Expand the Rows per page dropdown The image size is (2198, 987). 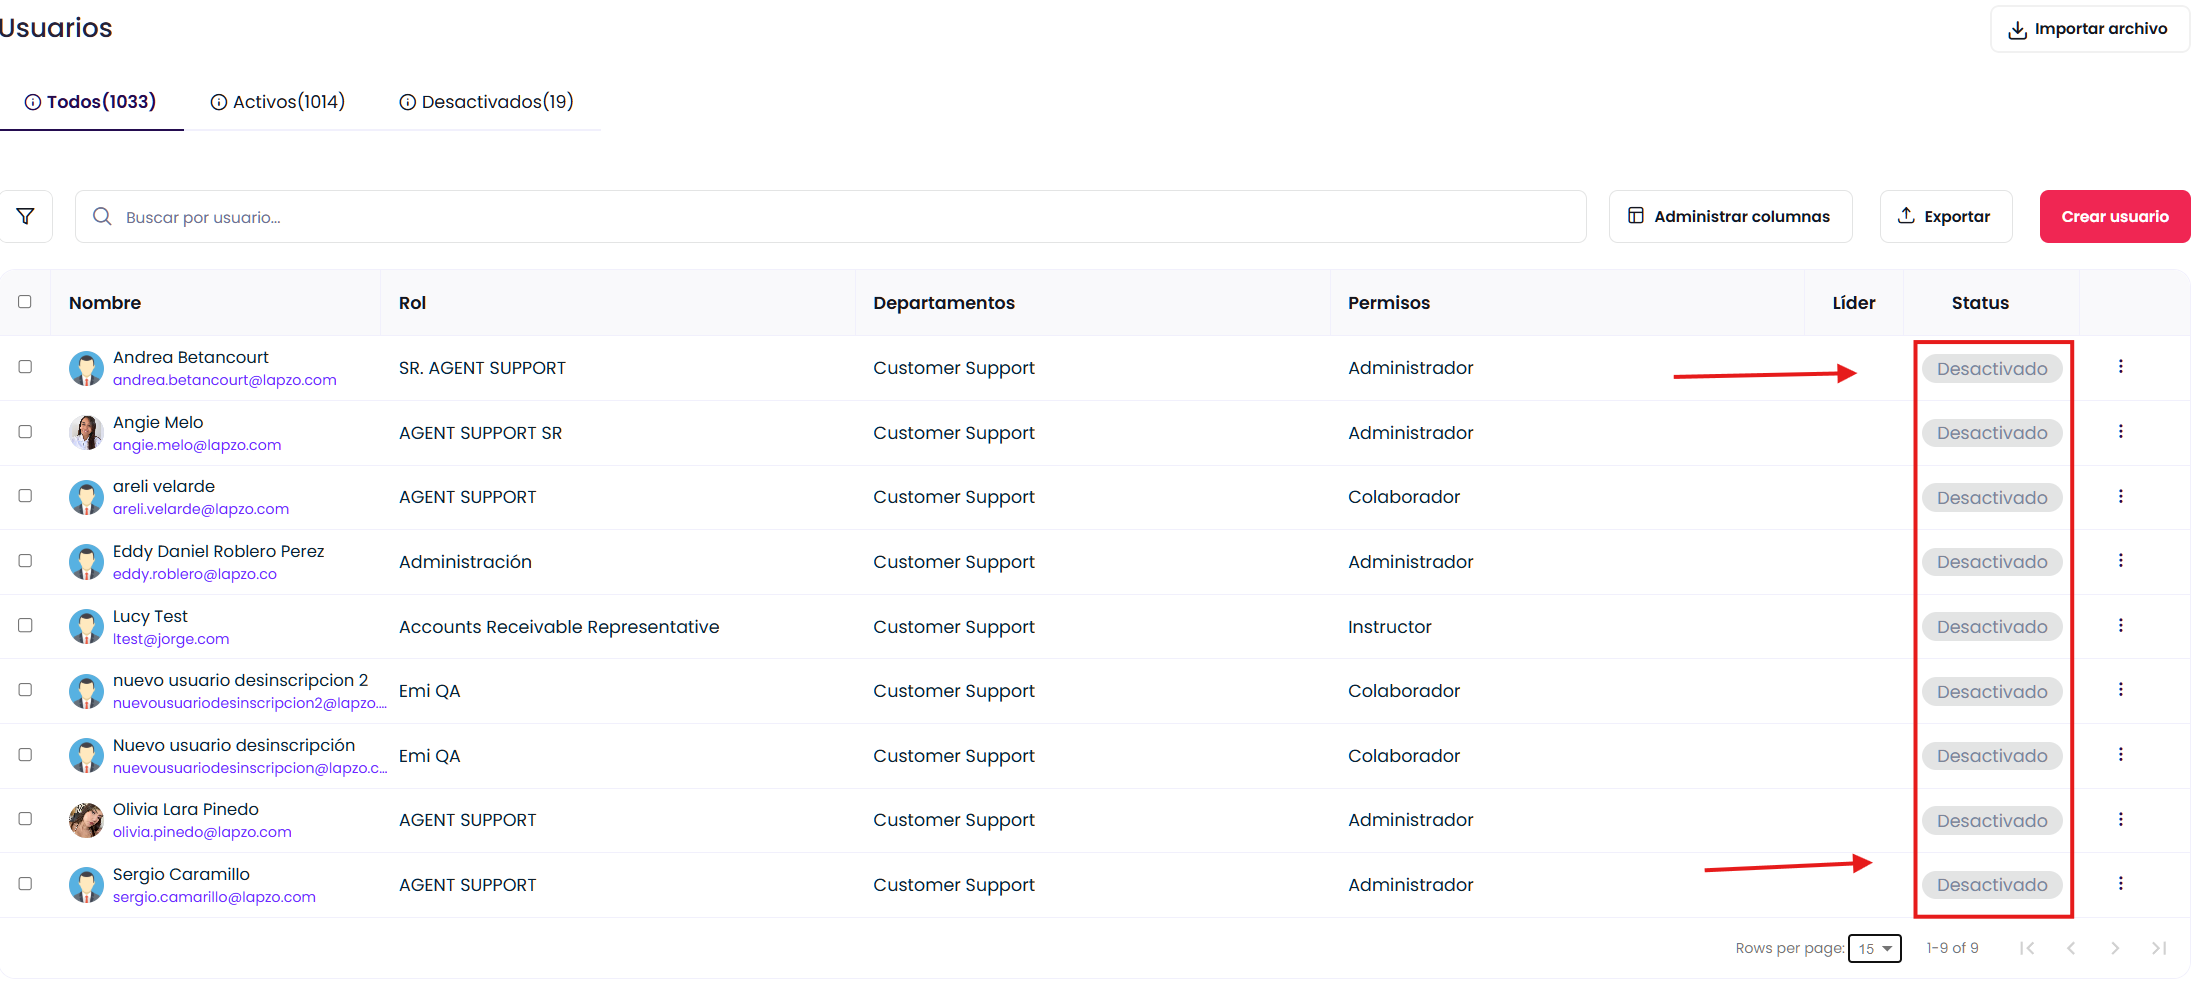click(1874, 948)
